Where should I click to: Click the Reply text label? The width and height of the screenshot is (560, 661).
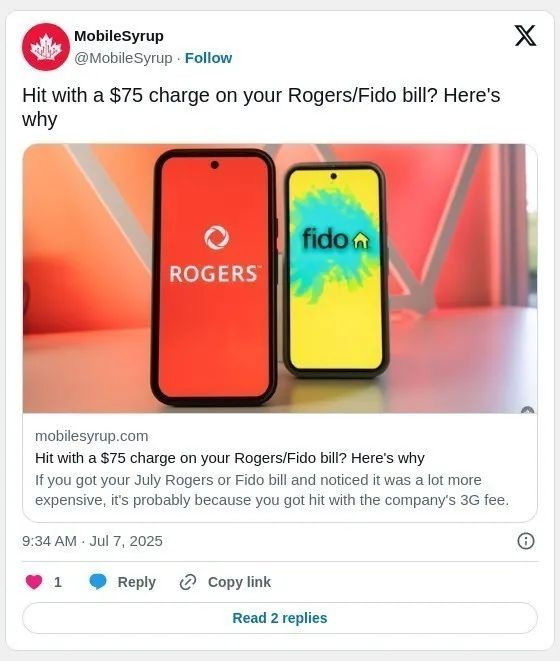137,582
